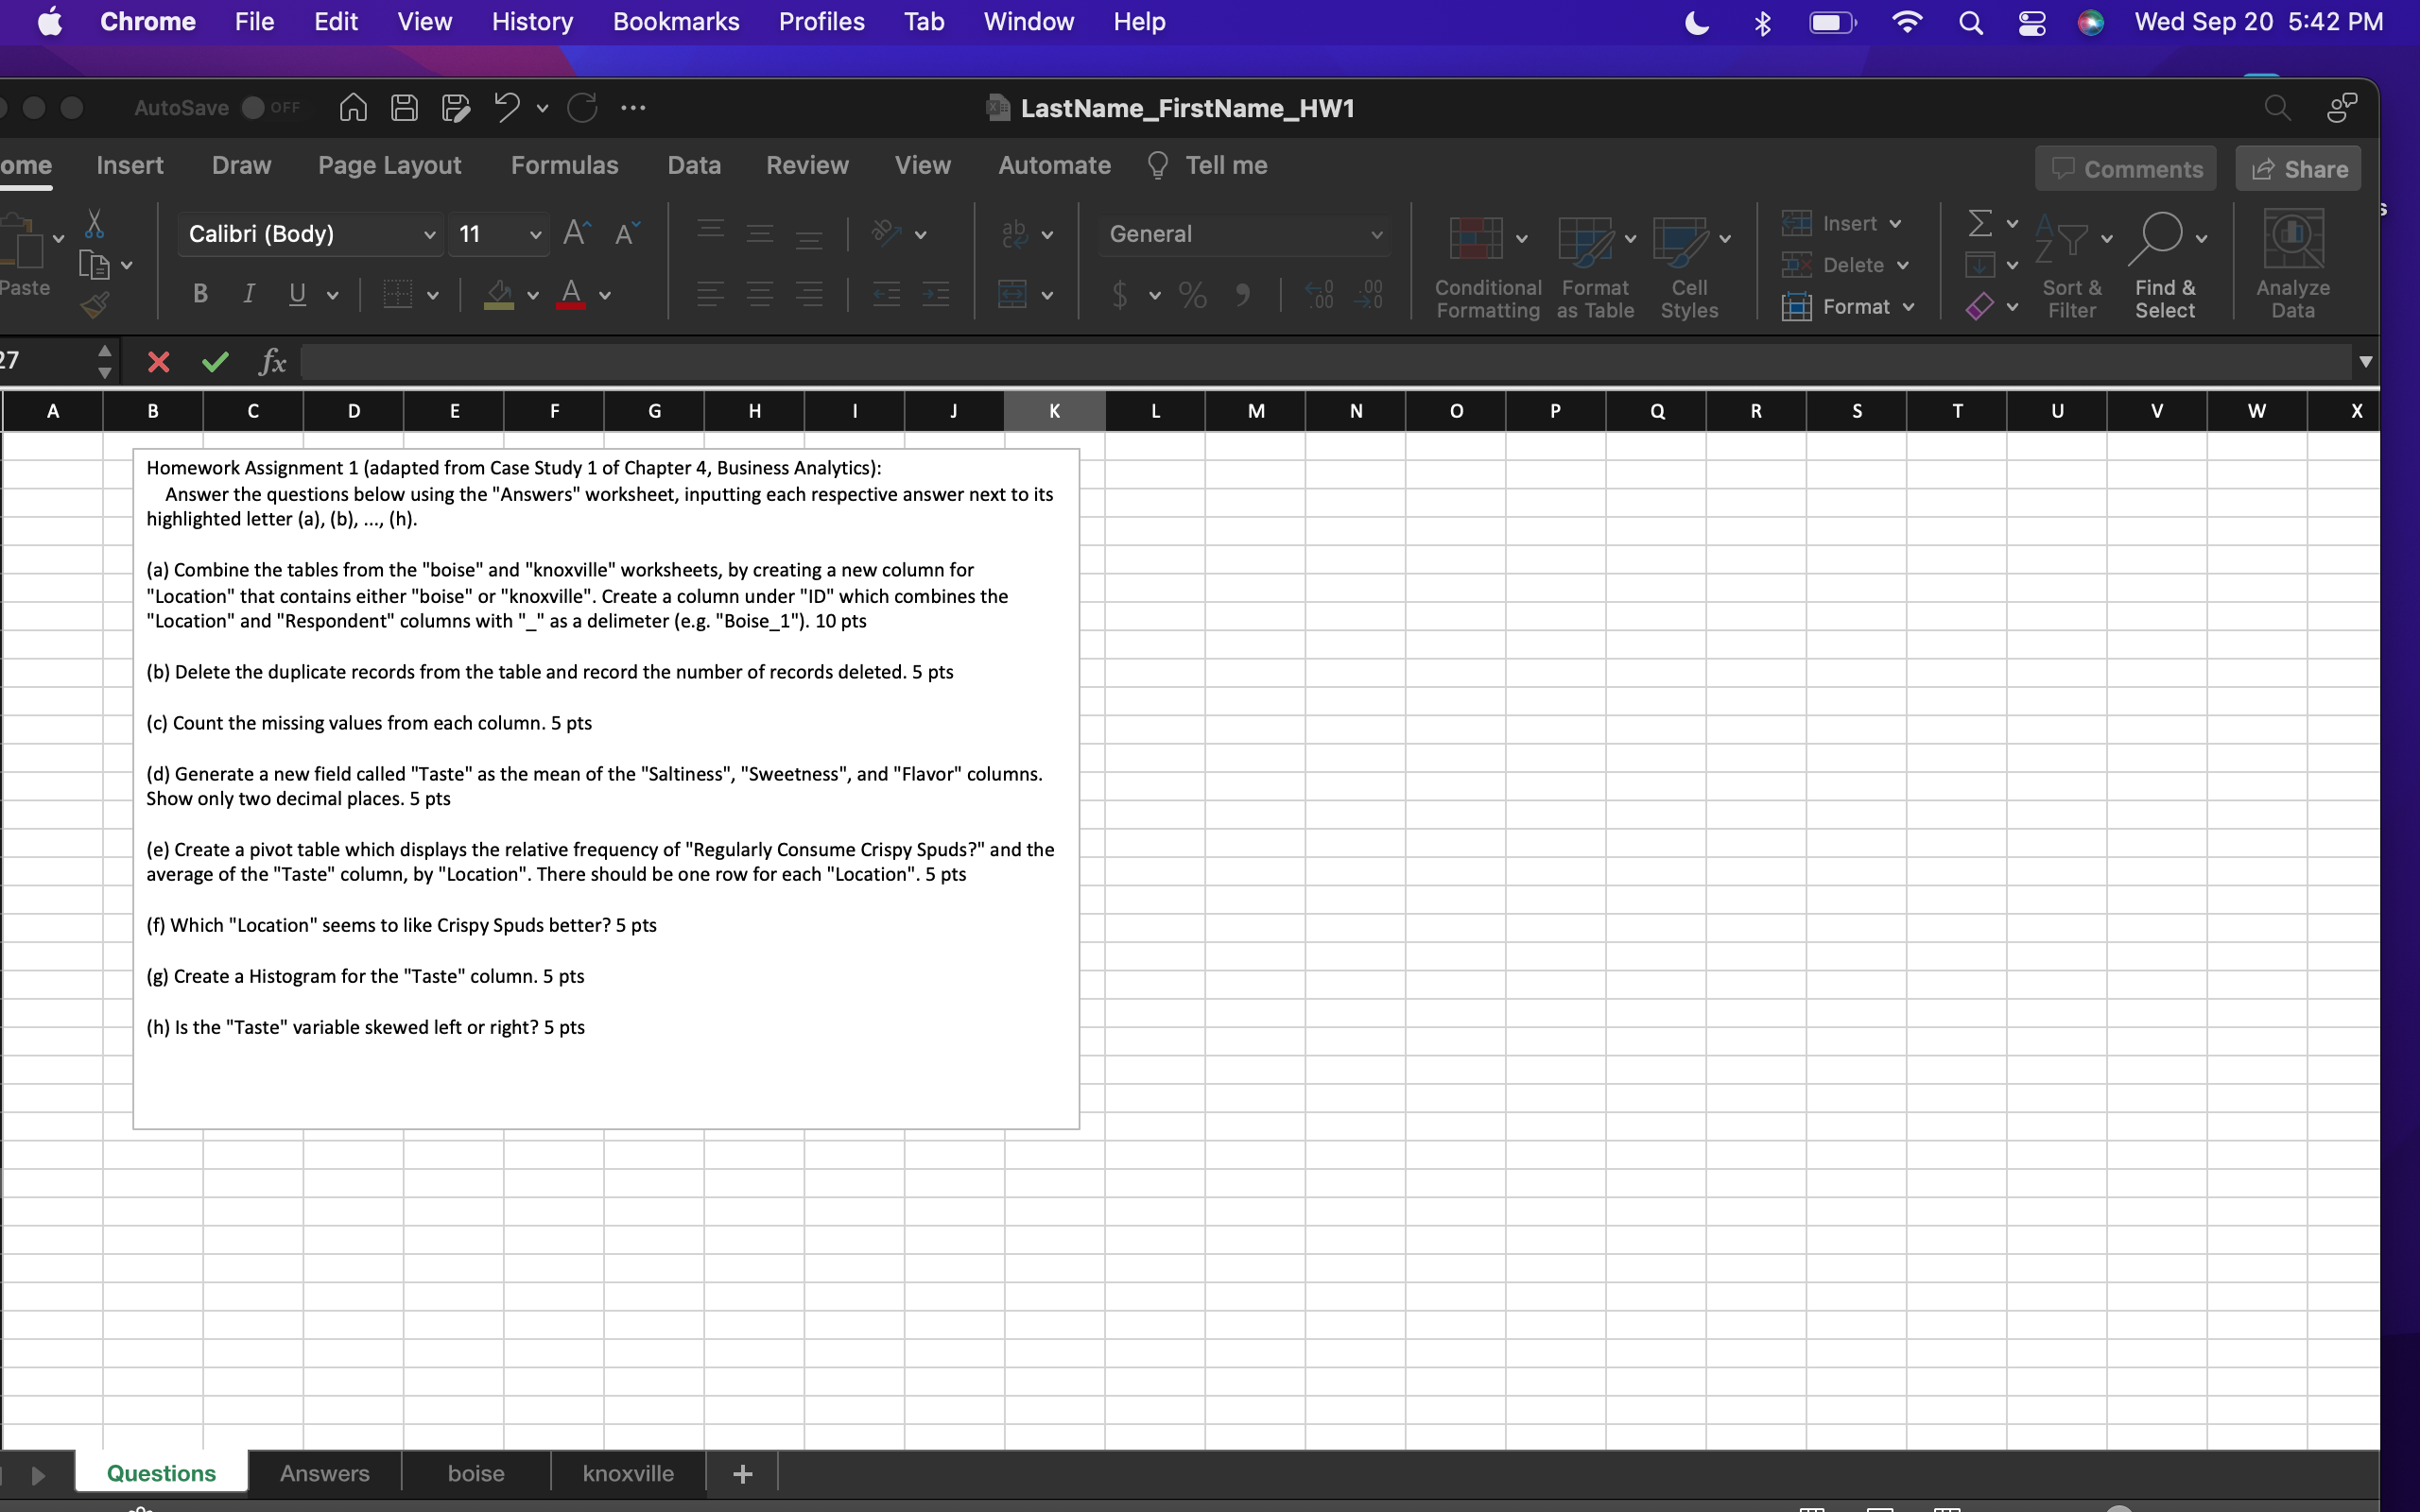Click the Home icon in title bar
Screen dimensions: 2420x1512
[x=353, y=107]
